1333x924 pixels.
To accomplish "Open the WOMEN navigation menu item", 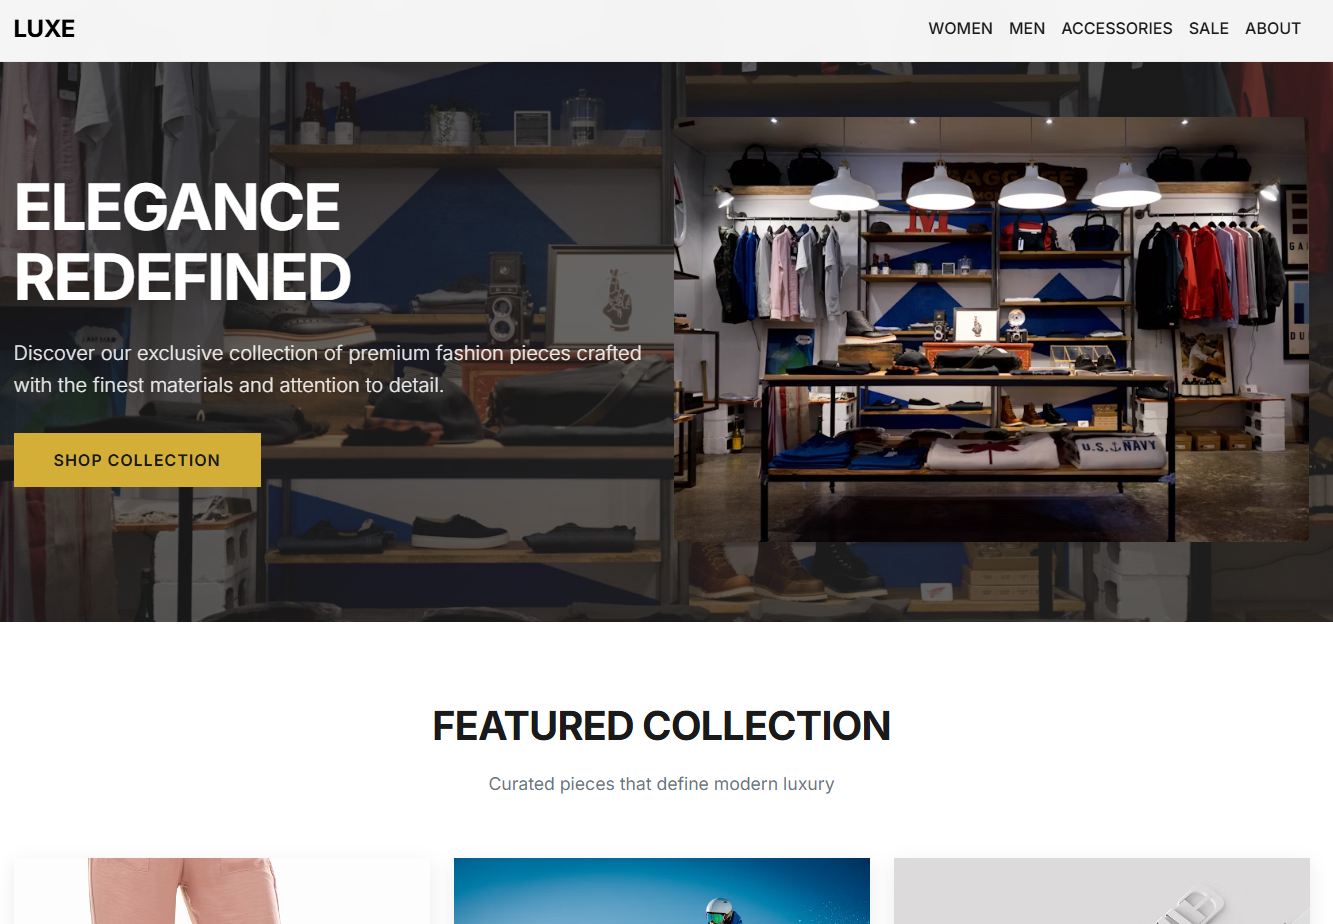I will pyautogui.click(x=960, y=28).
